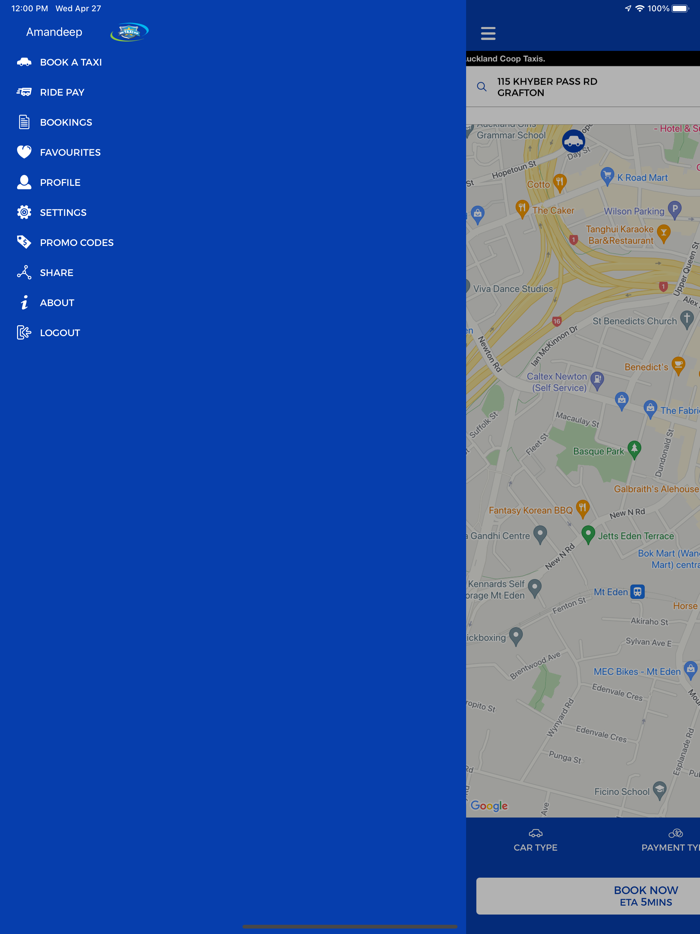Tap the Coop Taxis logo beside Amandeep
700x934 pixels.
(129, 32)
